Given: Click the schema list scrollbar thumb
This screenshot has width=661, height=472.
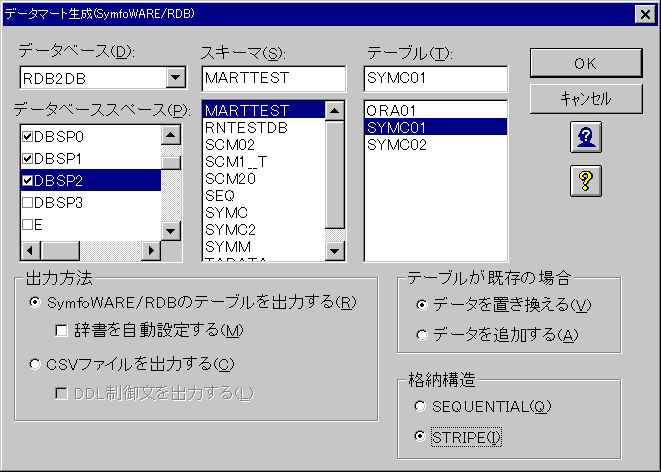Looking at the screenshot, I should pos(335,175).
